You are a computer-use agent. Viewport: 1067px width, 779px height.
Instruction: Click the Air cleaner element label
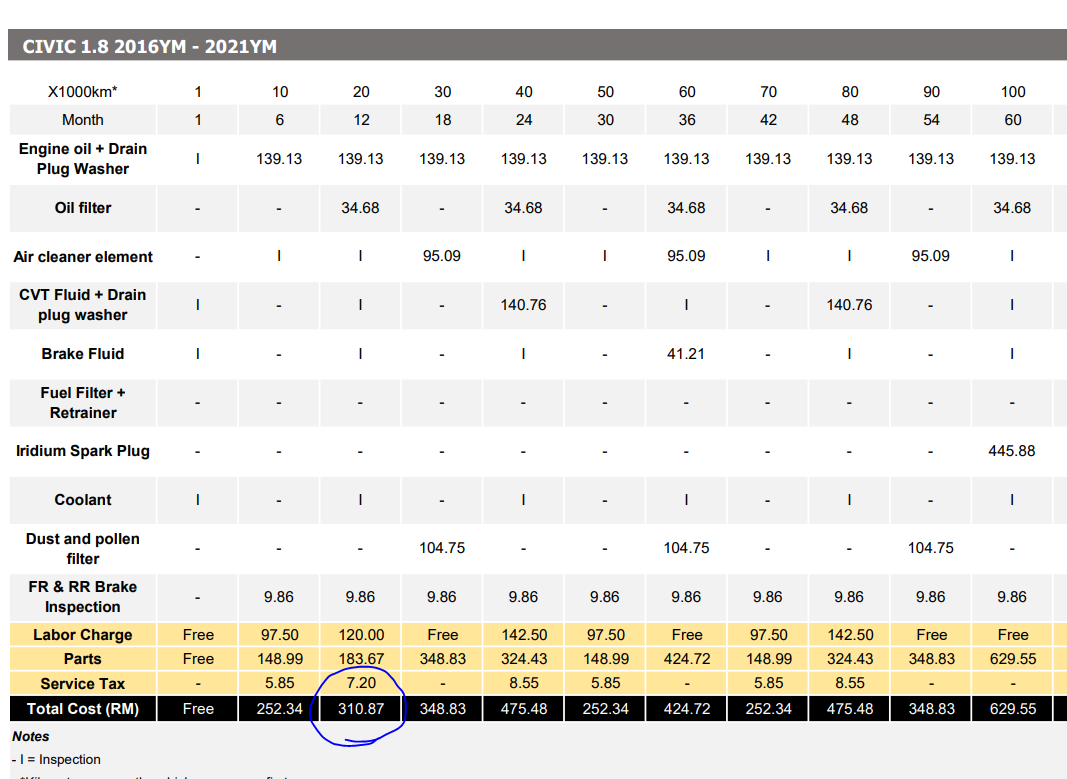[x=82, y=257]
